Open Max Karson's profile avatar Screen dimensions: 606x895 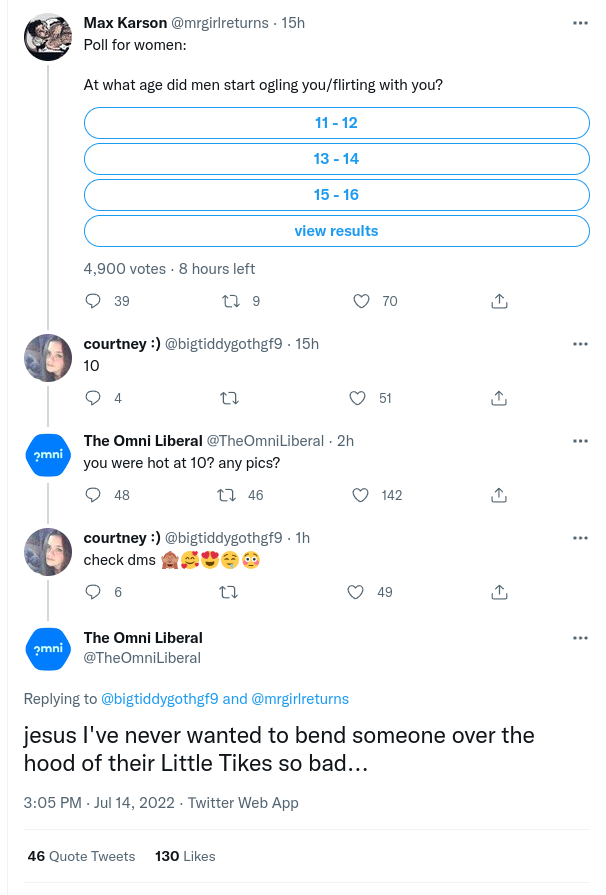coord(47,38)
